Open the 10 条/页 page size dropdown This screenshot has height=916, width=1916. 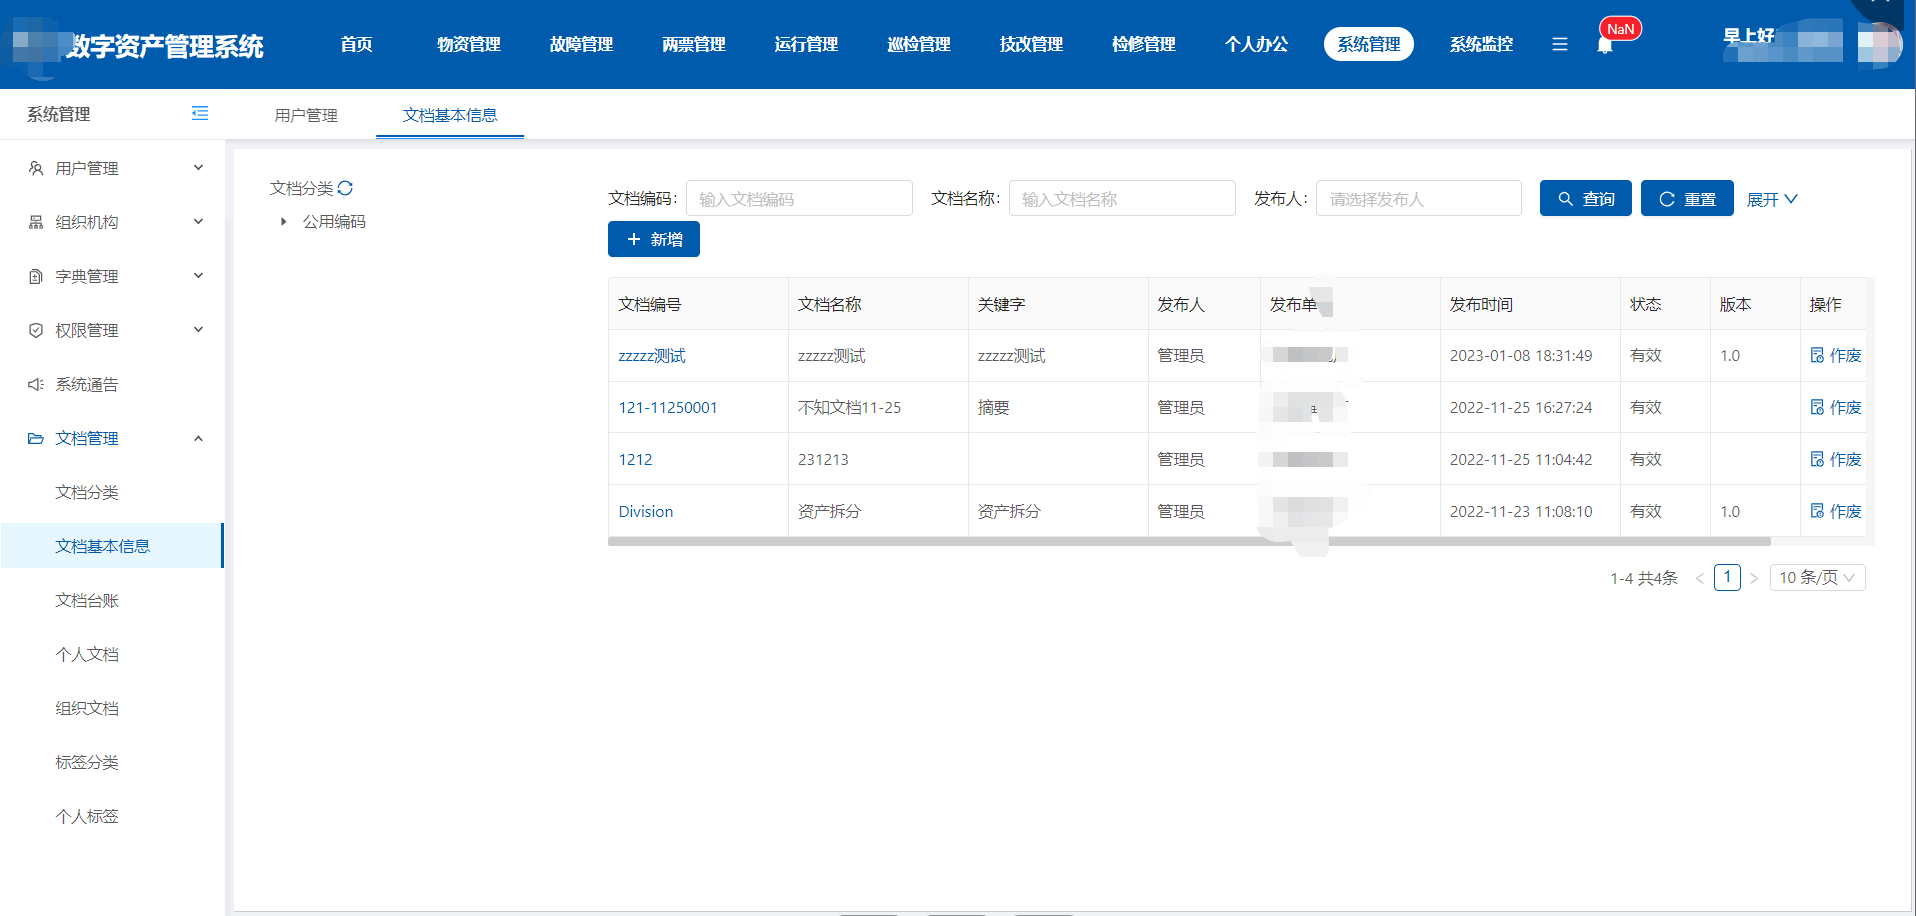1817,578
